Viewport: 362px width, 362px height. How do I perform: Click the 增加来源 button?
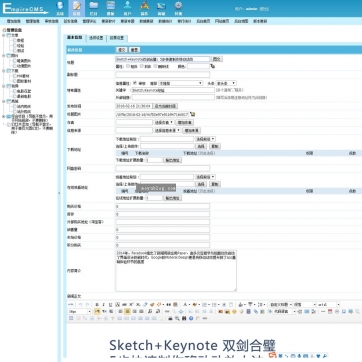pyautogui.click(x=192, y=130)
